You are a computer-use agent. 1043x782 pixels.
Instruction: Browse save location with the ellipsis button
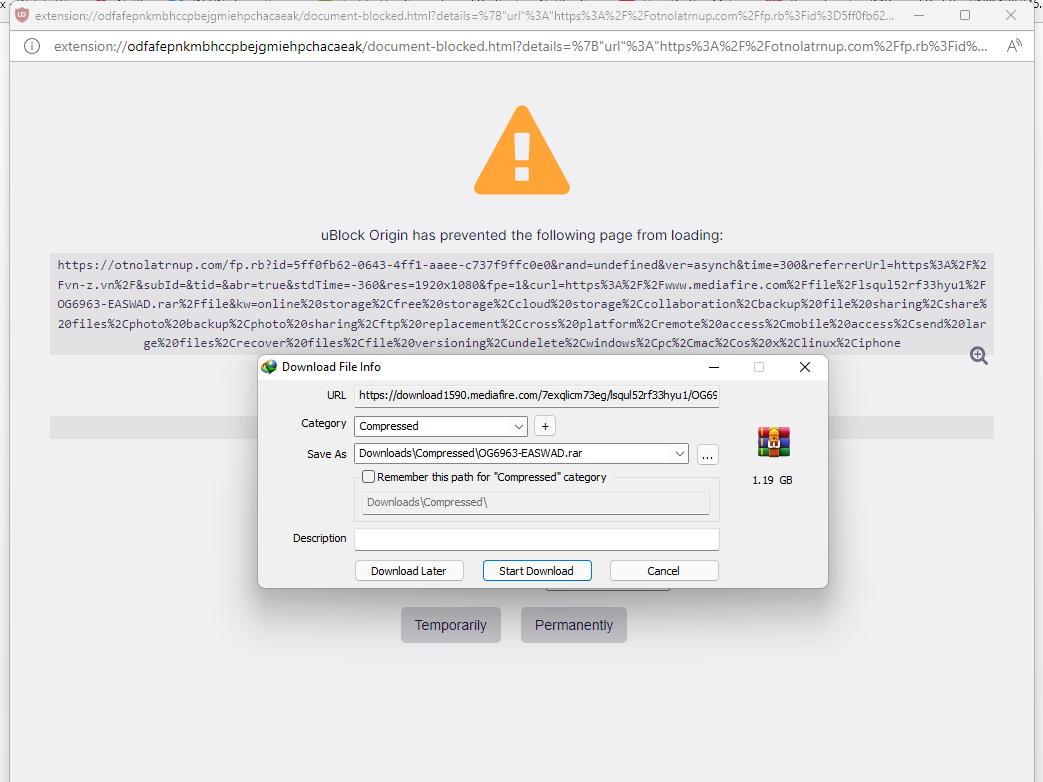tap(708, 455)
